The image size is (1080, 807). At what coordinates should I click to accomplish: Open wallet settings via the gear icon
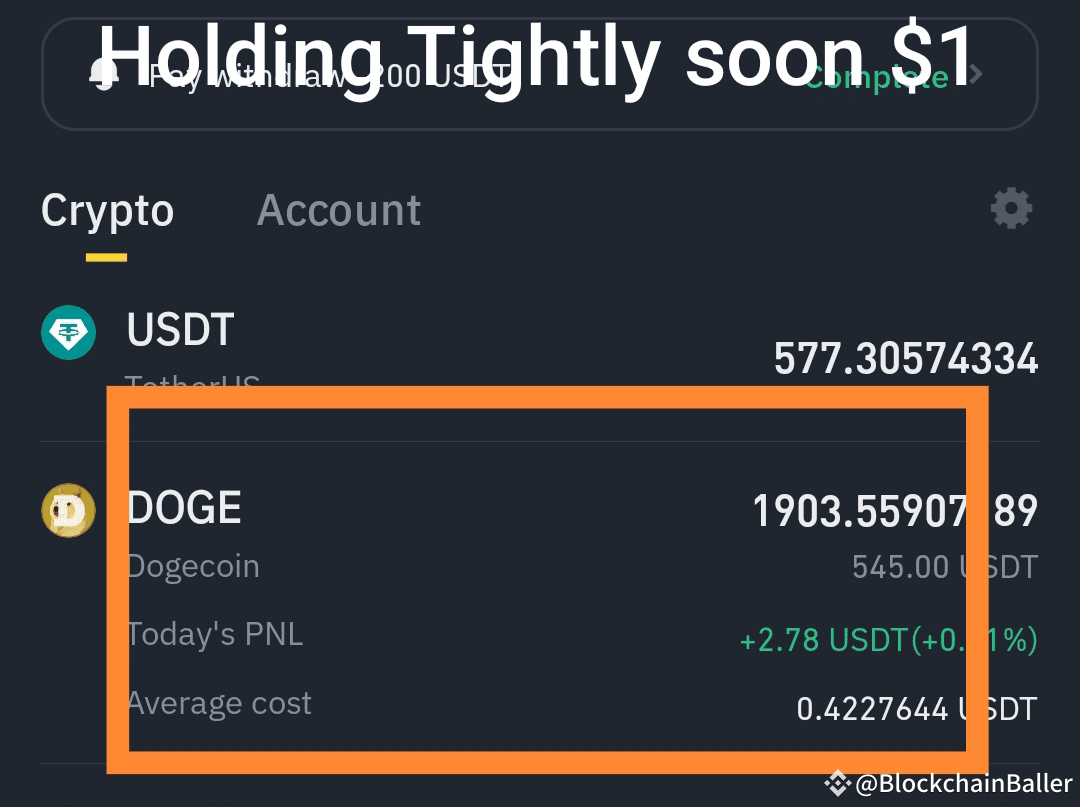pos(1011,209)
